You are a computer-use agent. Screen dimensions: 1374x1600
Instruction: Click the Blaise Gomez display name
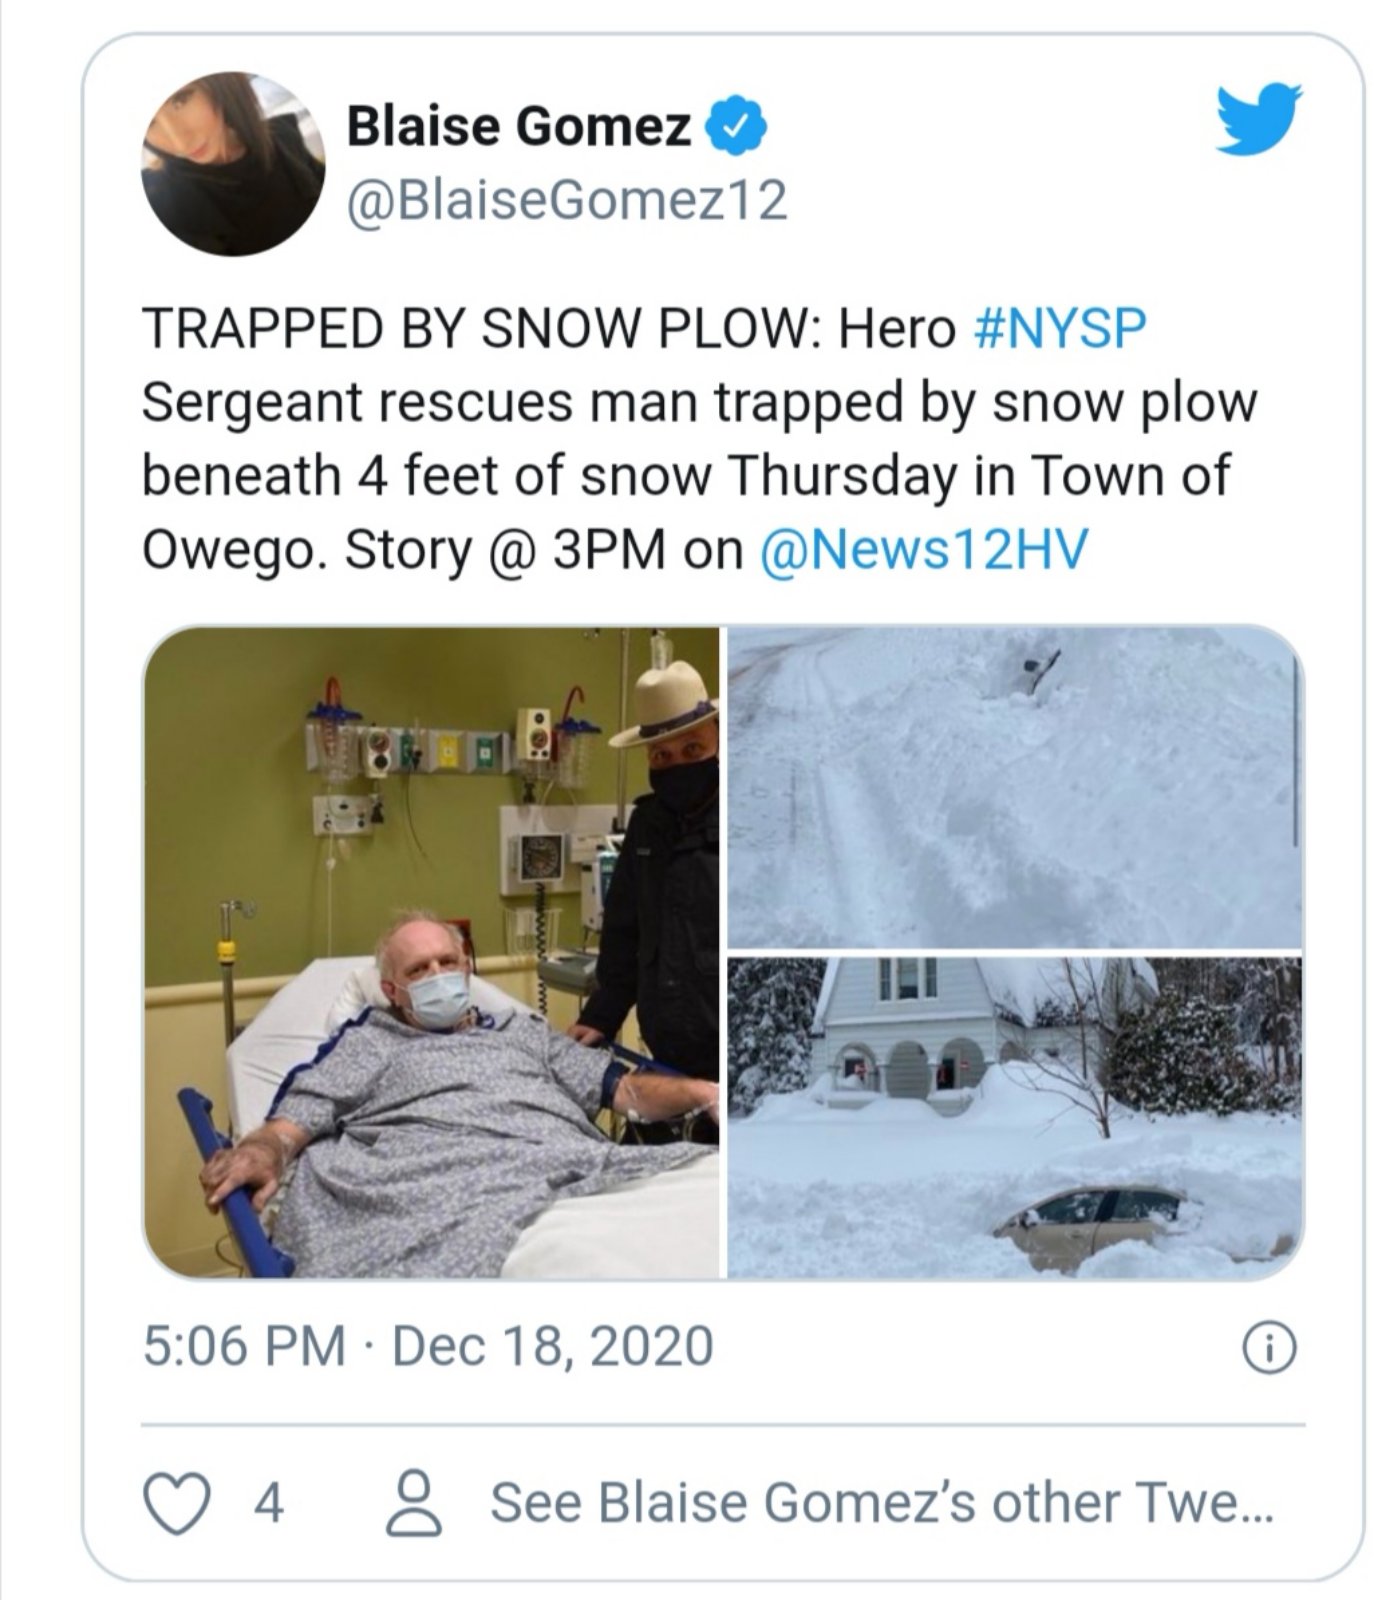tap(518, 127)
